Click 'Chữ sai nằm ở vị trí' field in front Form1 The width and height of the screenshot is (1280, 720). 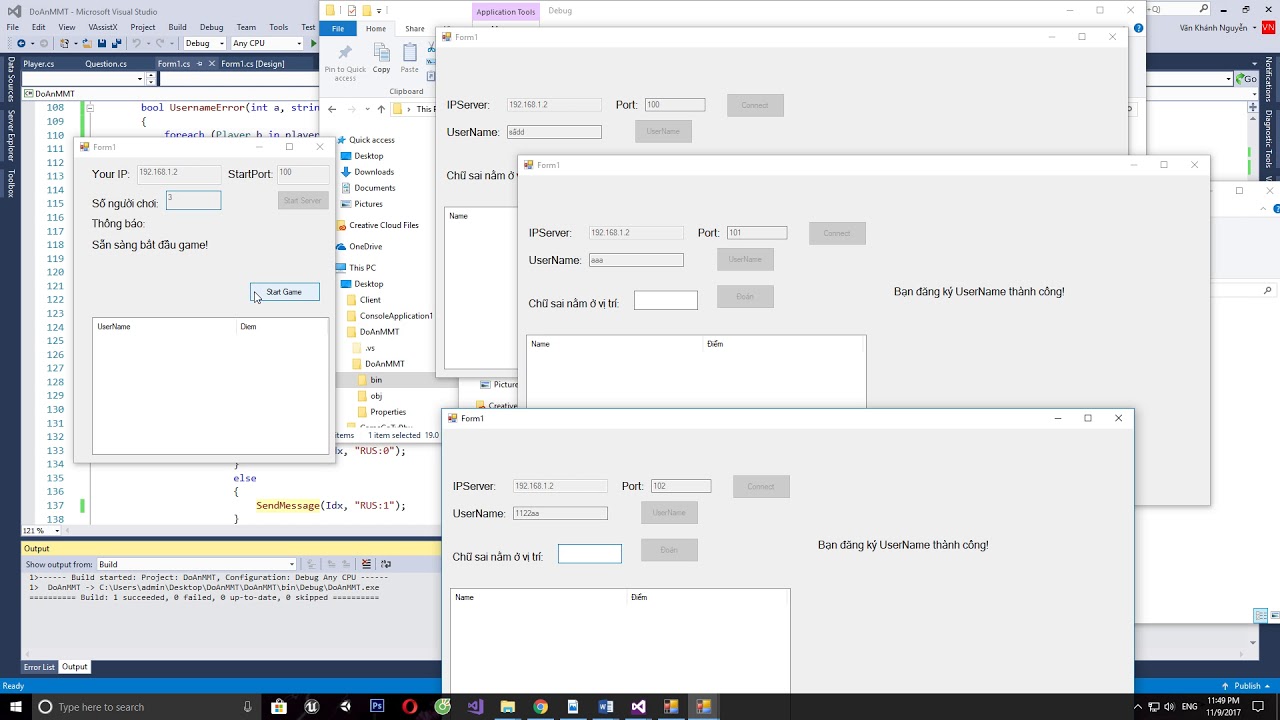590,553
